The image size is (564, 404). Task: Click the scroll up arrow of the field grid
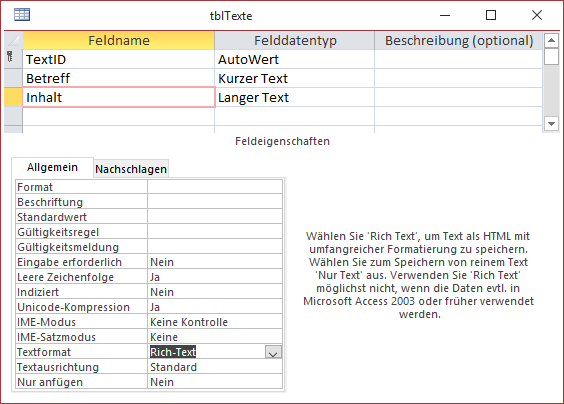click(x=551, y=40)
